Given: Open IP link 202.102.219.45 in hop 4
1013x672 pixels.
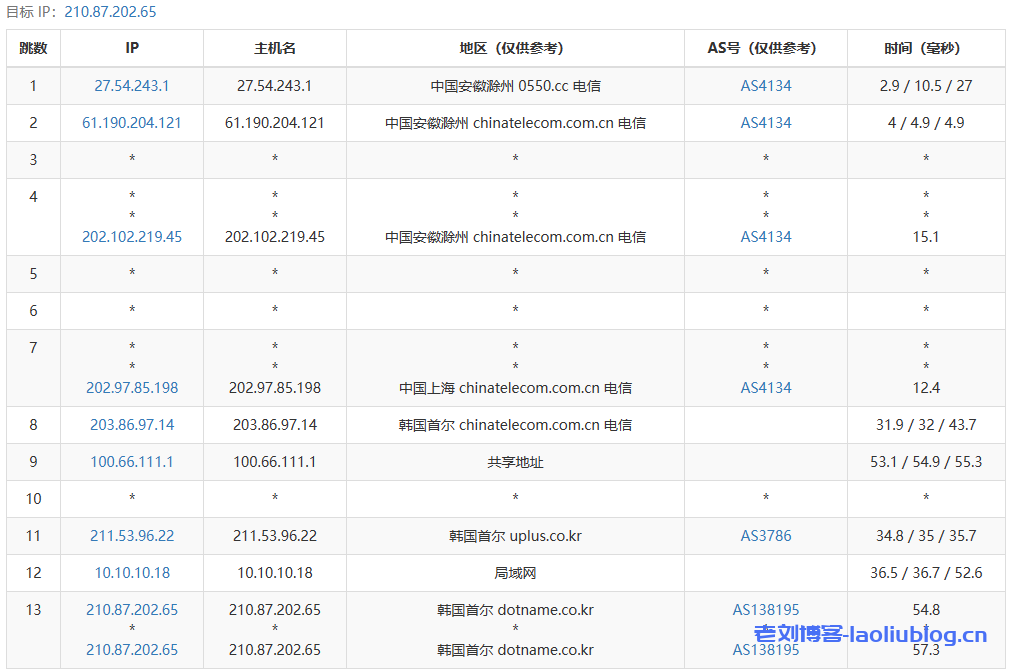Looking at the screenshot, I should point(131,237).
